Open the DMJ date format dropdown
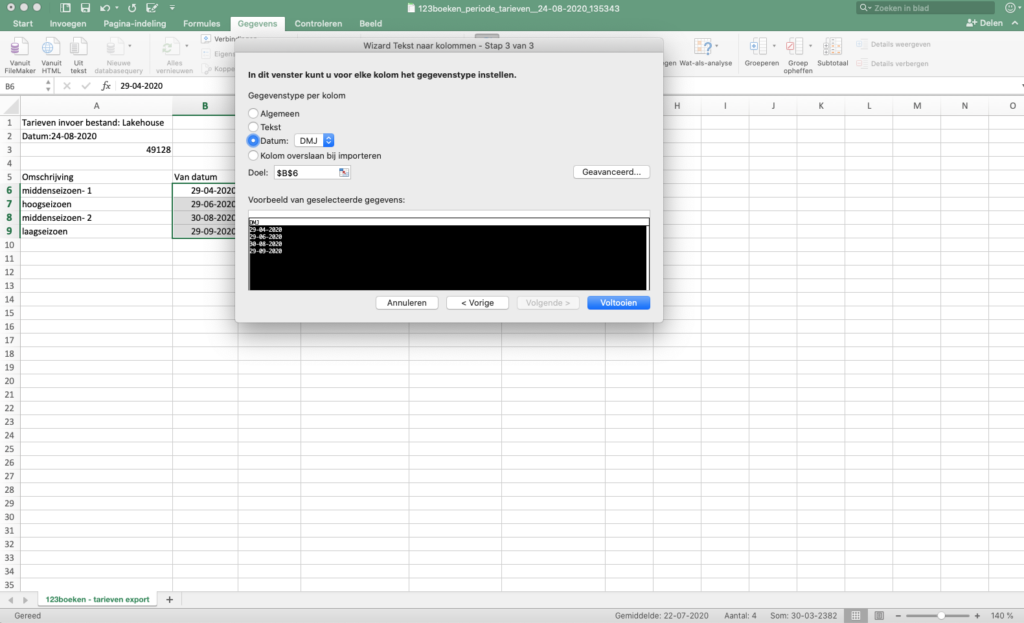Viewport: 1024px width, 623px height. coord(314,140)
